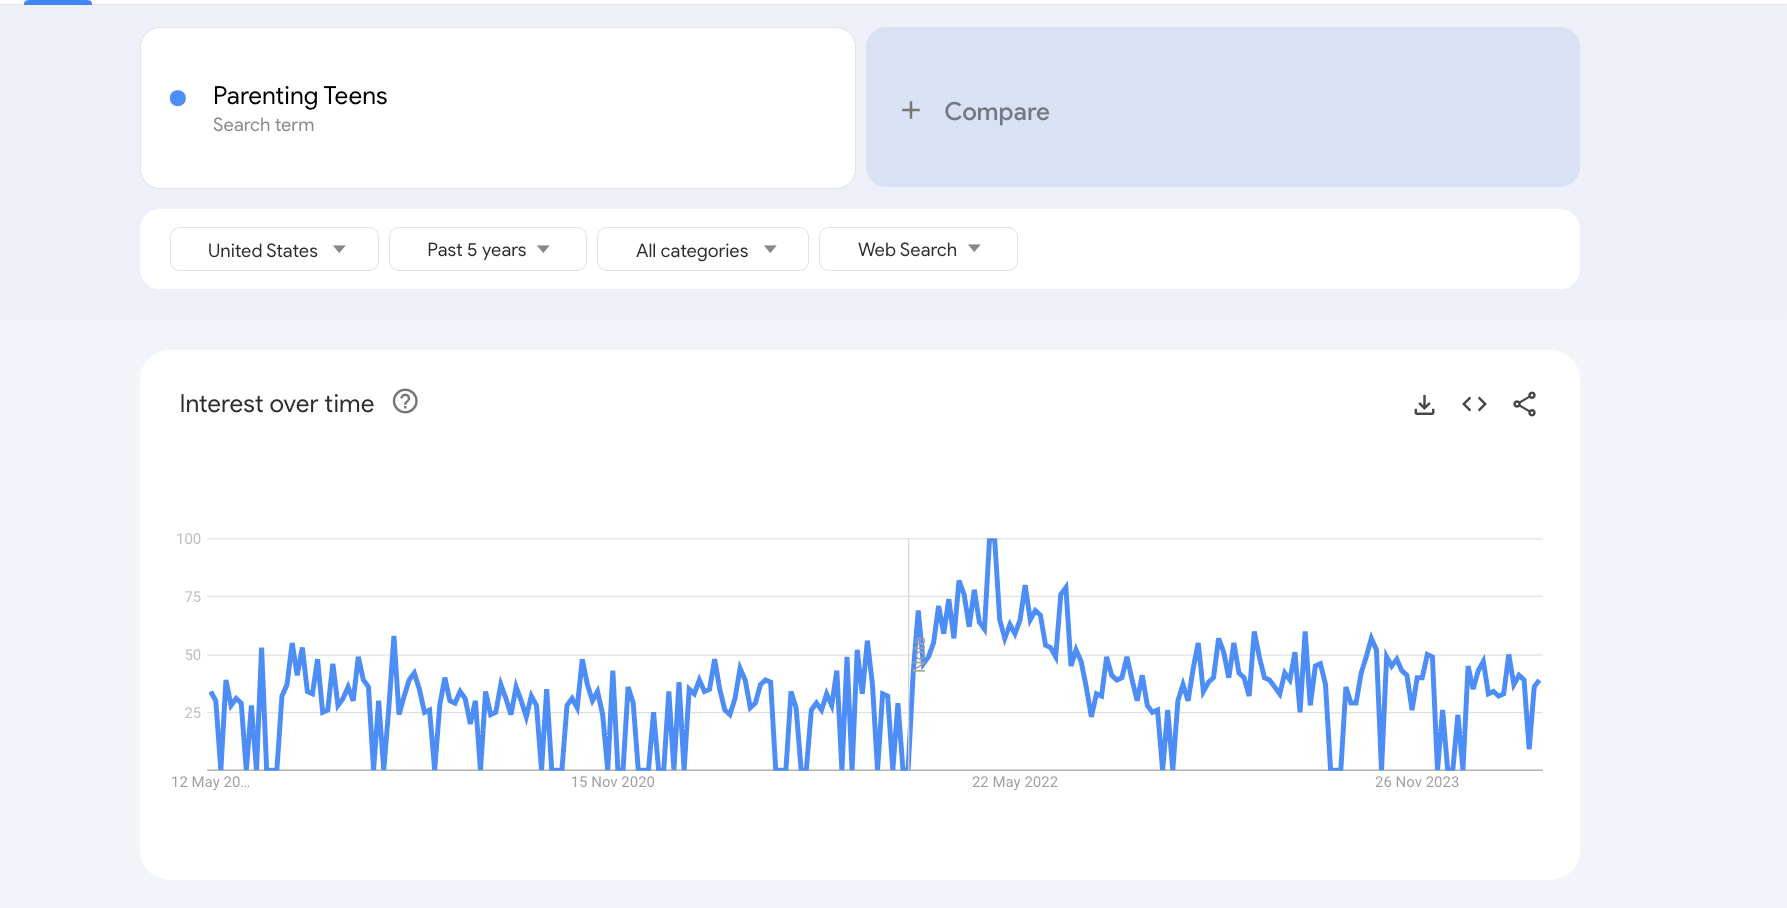Click the 15 Nov 2020 axis label
Image resolution: width=1787 pixels, height=908 pixels.
pyautogui.click(x=612, y=782)
